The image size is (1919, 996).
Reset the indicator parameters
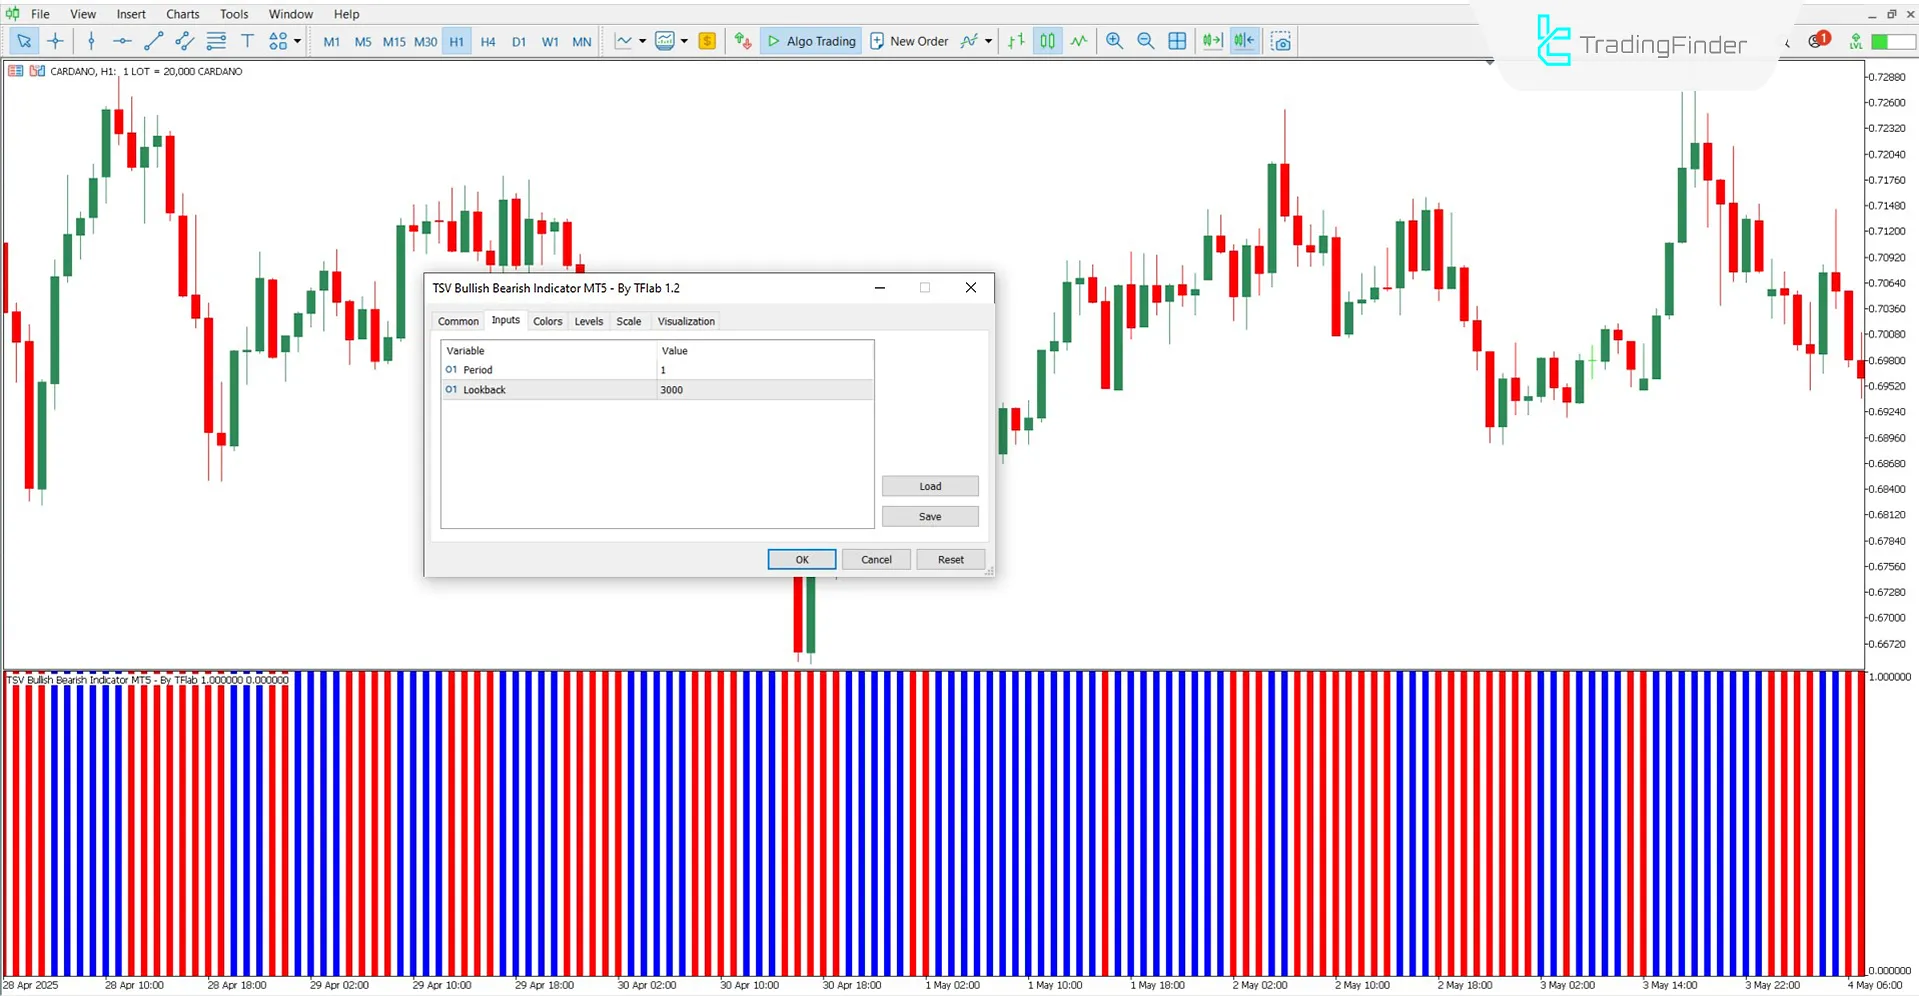coord(949,559)
